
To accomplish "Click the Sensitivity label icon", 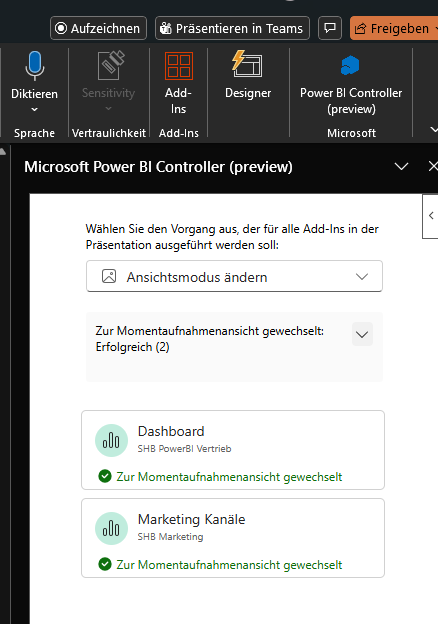I will 111,66.
